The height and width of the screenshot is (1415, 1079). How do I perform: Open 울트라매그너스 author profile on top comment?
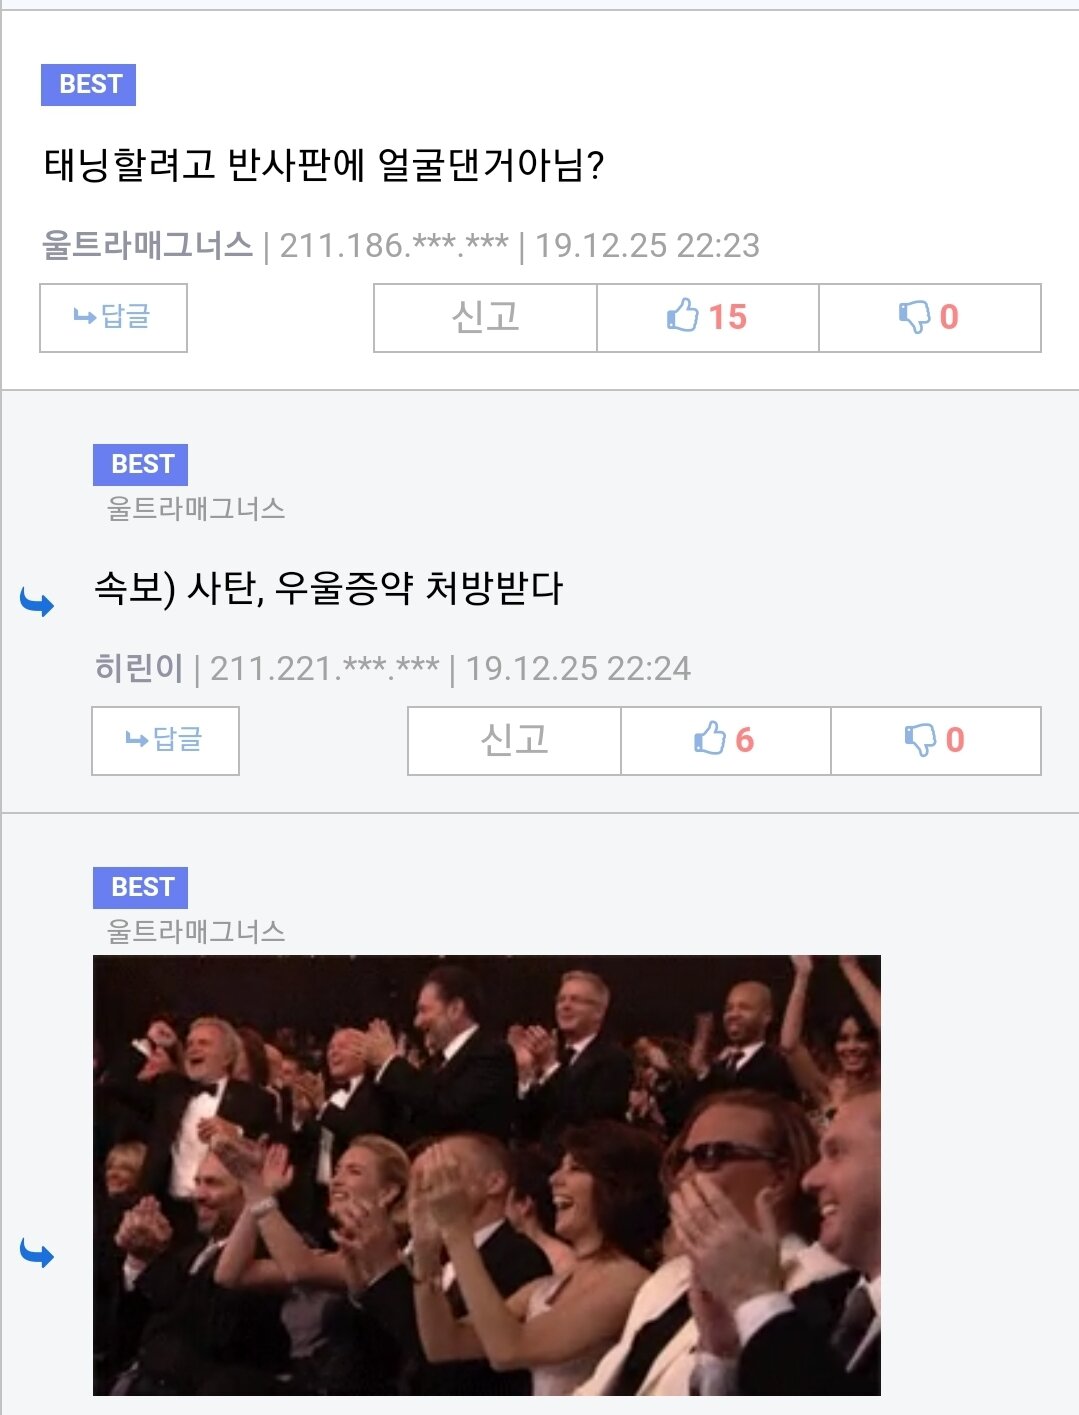[x=147, y=245]
